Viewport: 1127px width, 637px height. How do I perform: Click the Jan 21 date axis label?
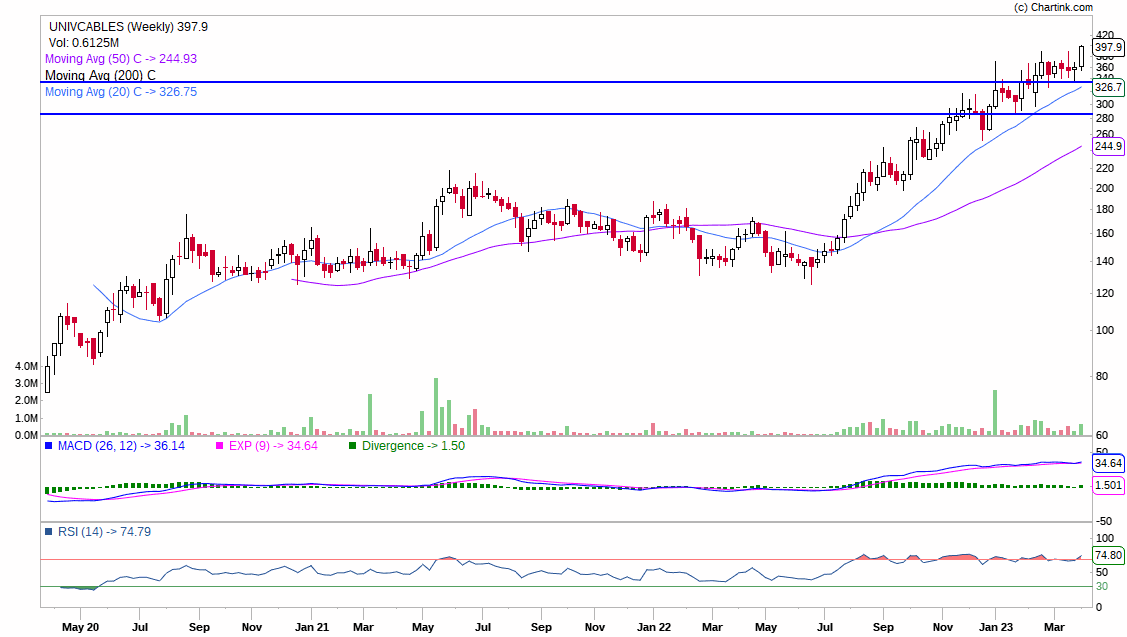312,627
